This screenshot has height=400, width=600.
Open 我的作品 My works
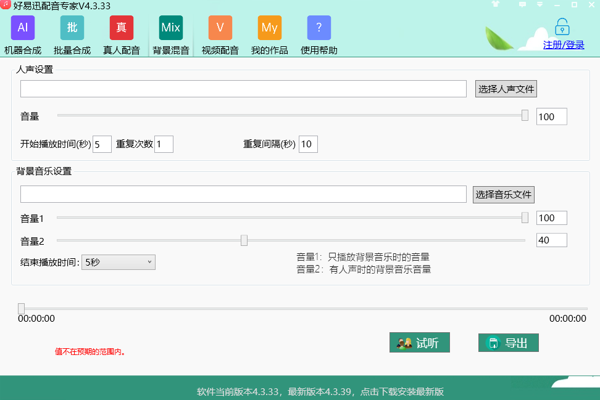[269, 28]
